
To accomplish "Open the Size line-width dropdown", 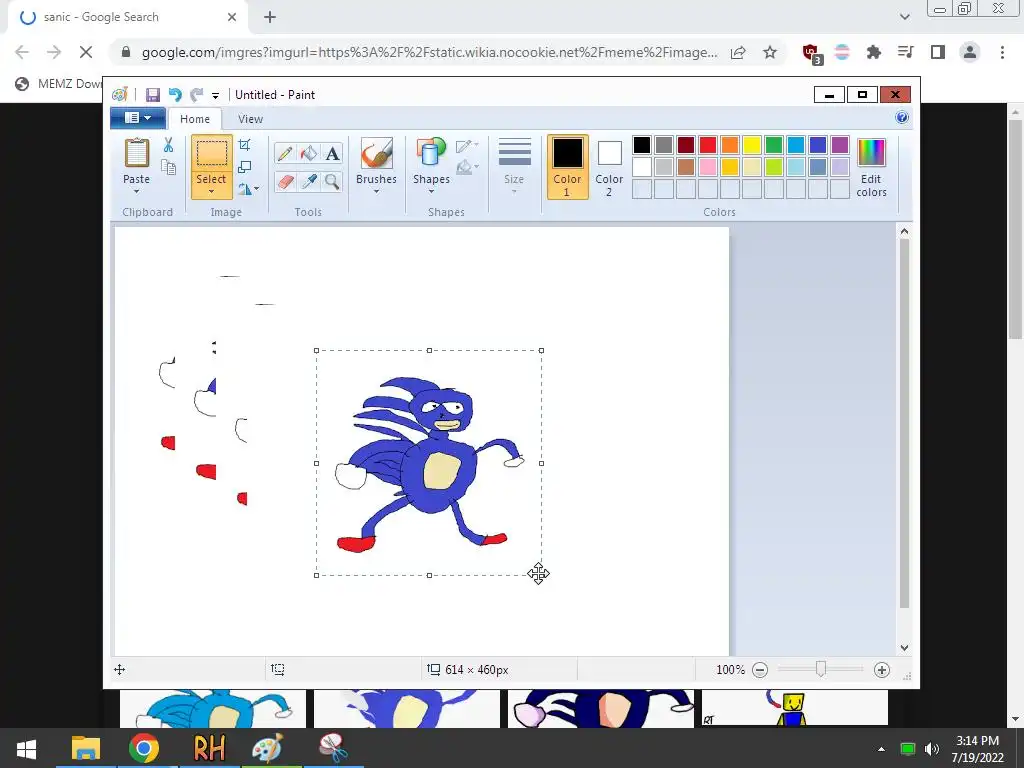I will coord(514,167).
